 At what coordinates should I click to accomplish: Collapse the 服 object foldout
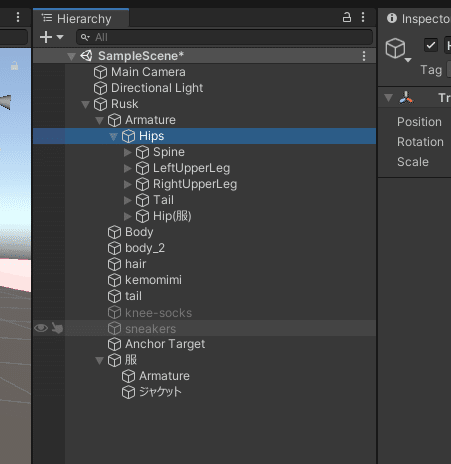tap(99, 360)
